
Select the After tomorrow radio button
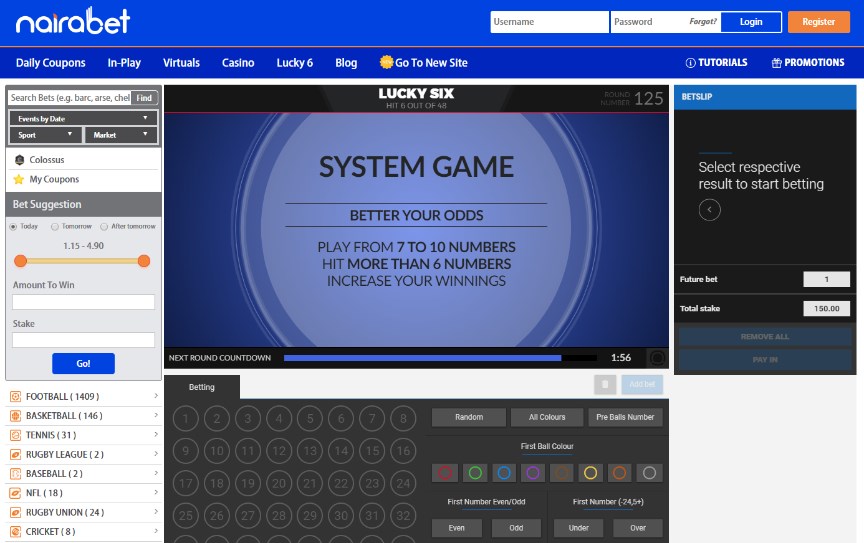tap(104, 227)
